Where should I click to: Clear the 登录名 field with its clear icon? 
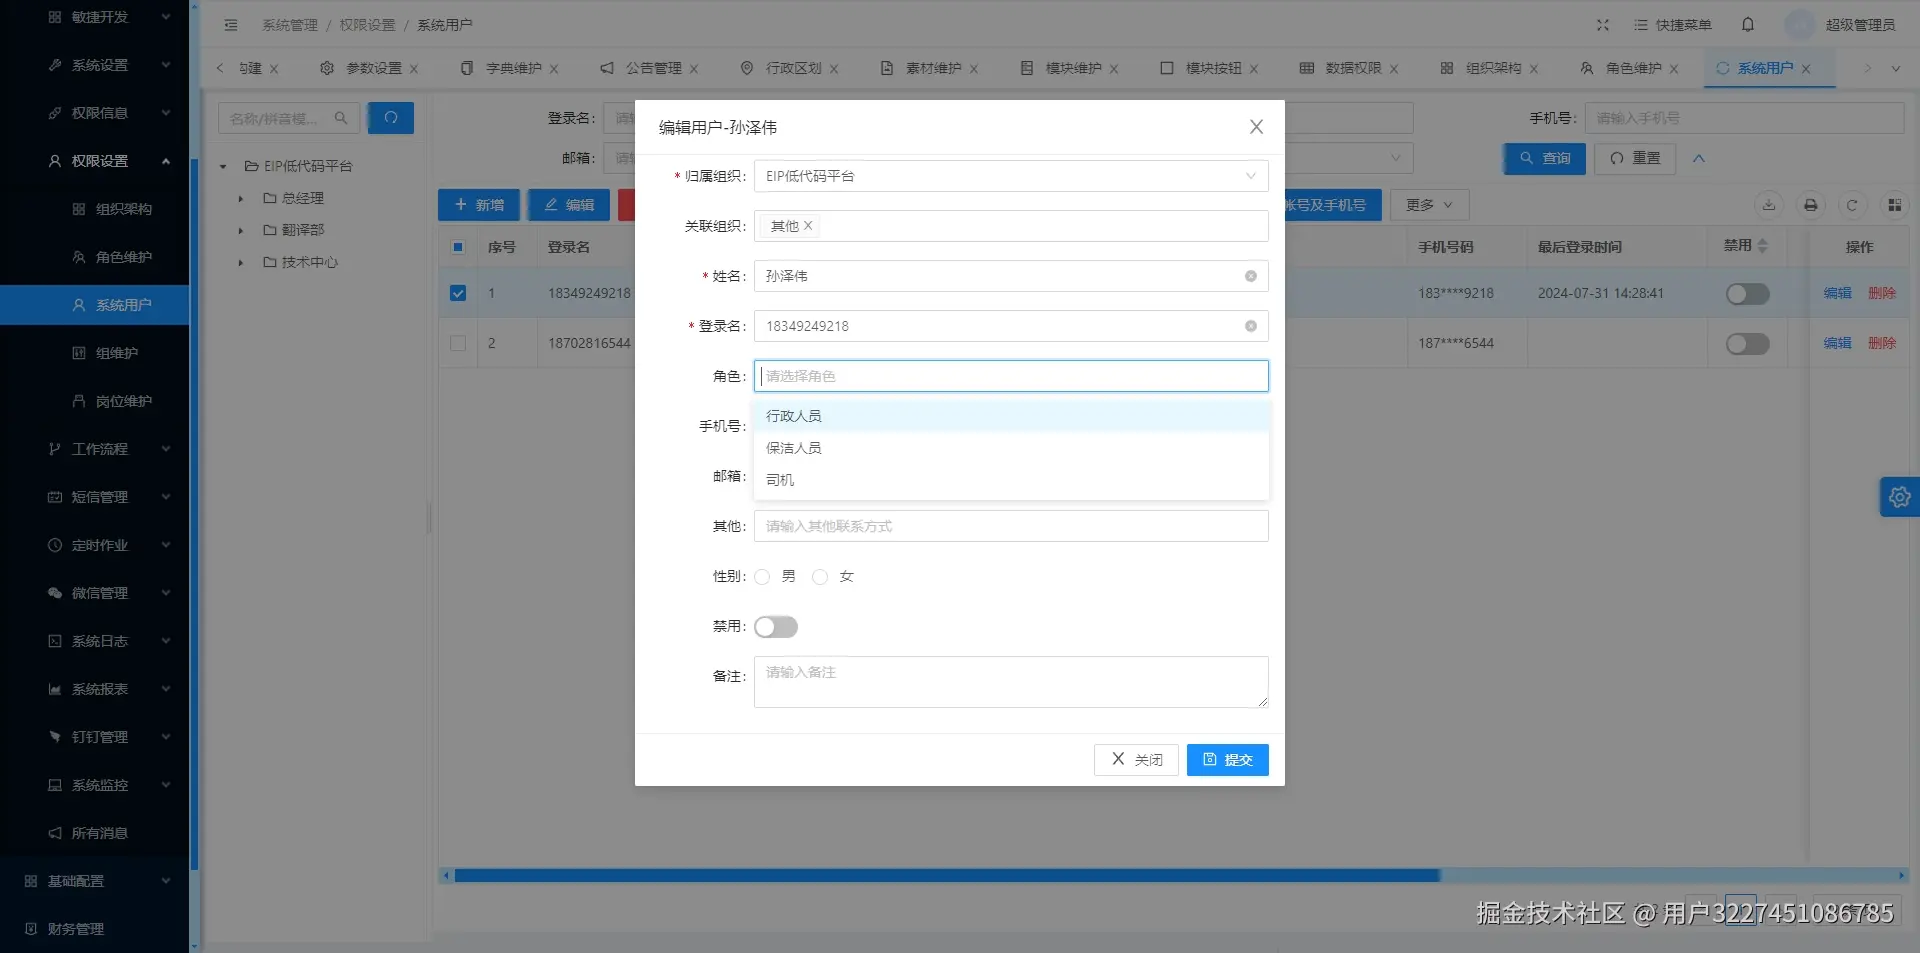1250,326
